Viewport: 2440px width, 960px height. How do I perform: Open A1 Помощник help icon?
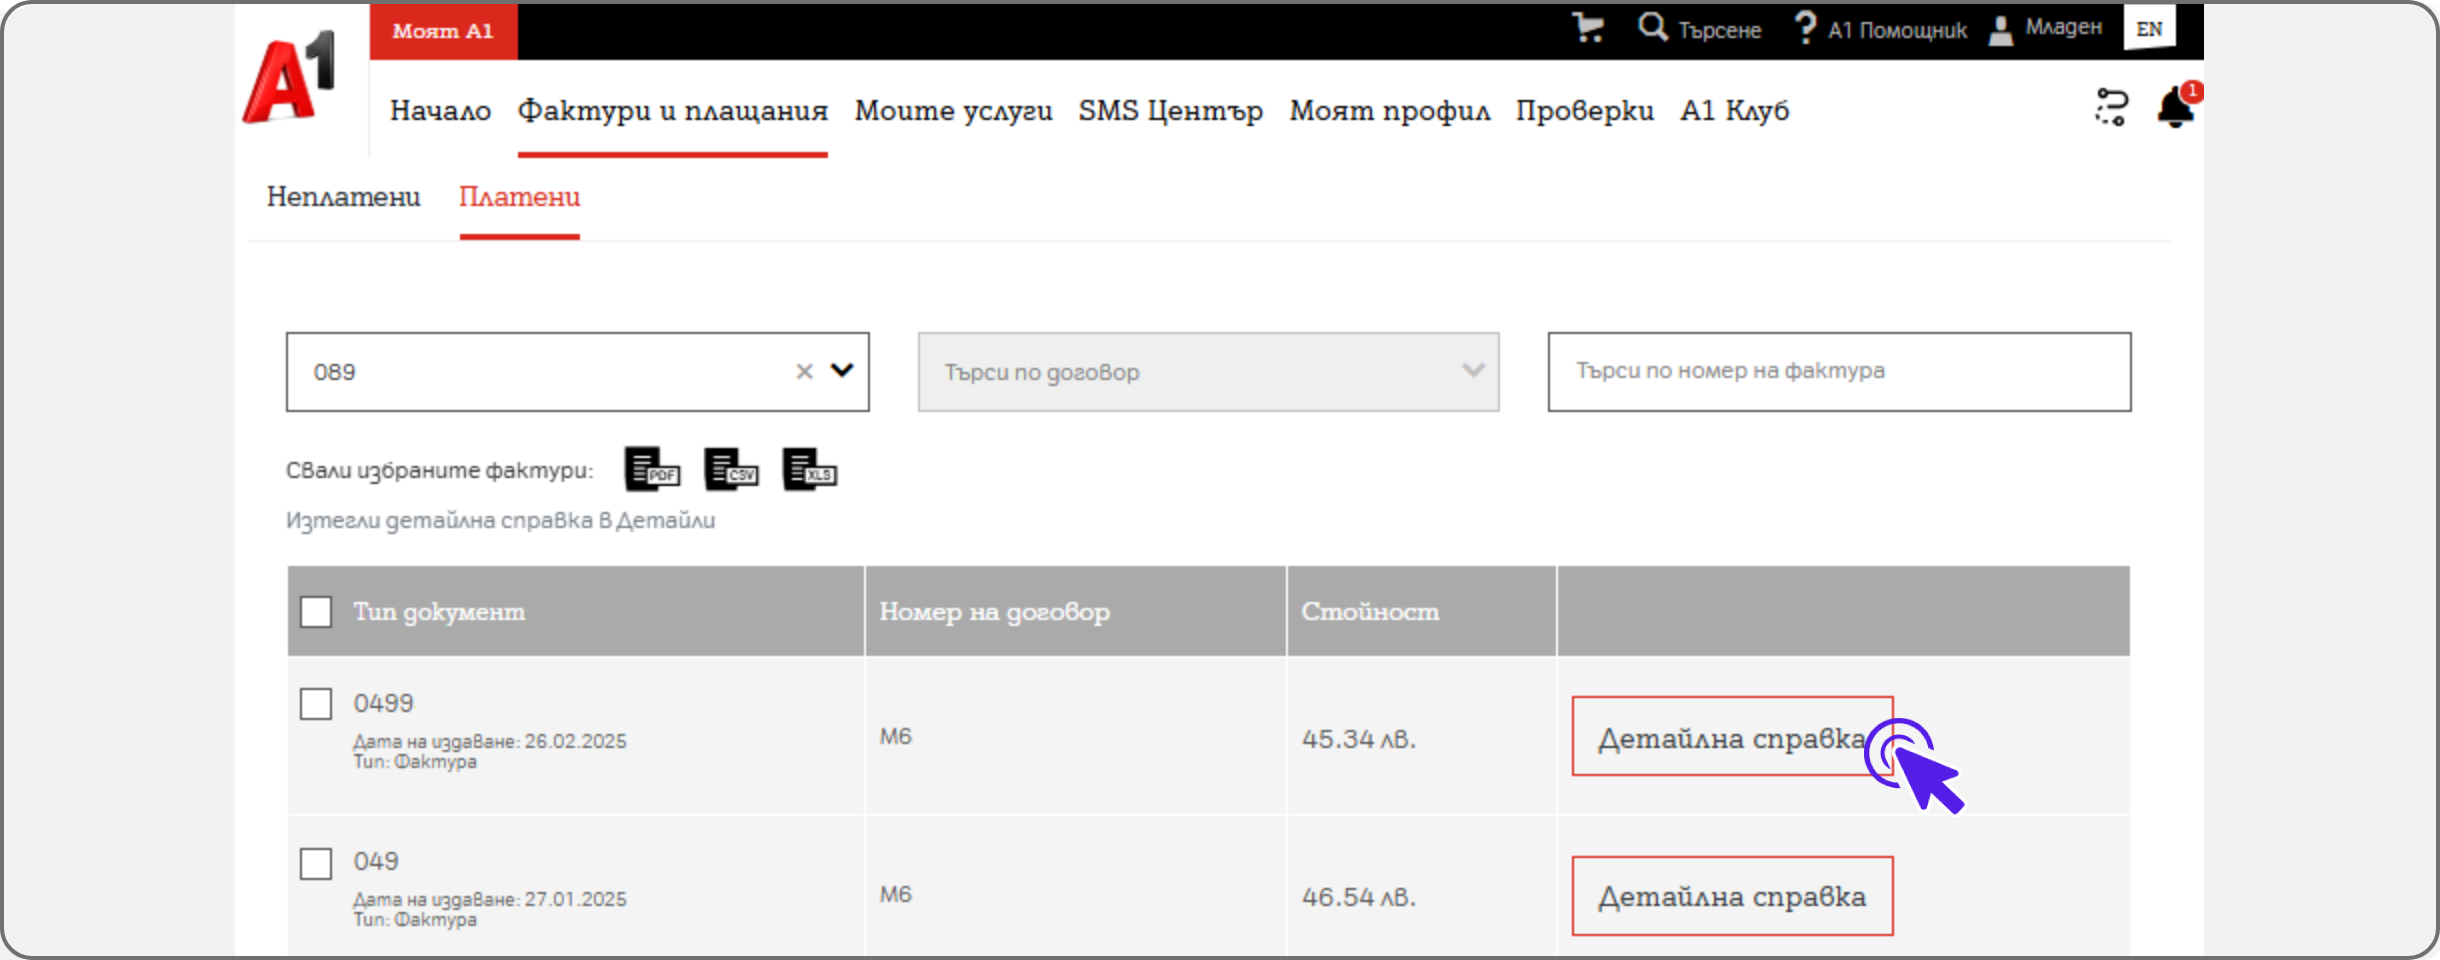pyautogui.click(x=1880, y=29)
